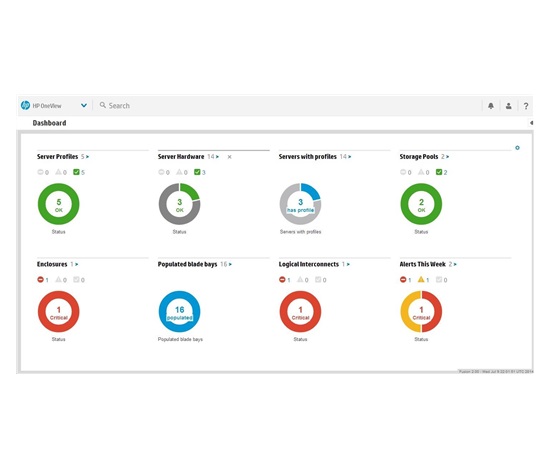Open the notifications bell icon
The height and width of the screenshot is (468, 550).
tap(491, 106)
